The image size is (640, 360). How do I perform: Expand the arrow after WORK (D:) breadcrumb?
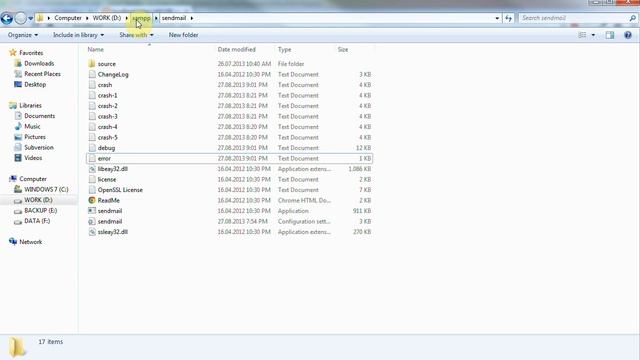pyautogui.click(x=127, y=18)
